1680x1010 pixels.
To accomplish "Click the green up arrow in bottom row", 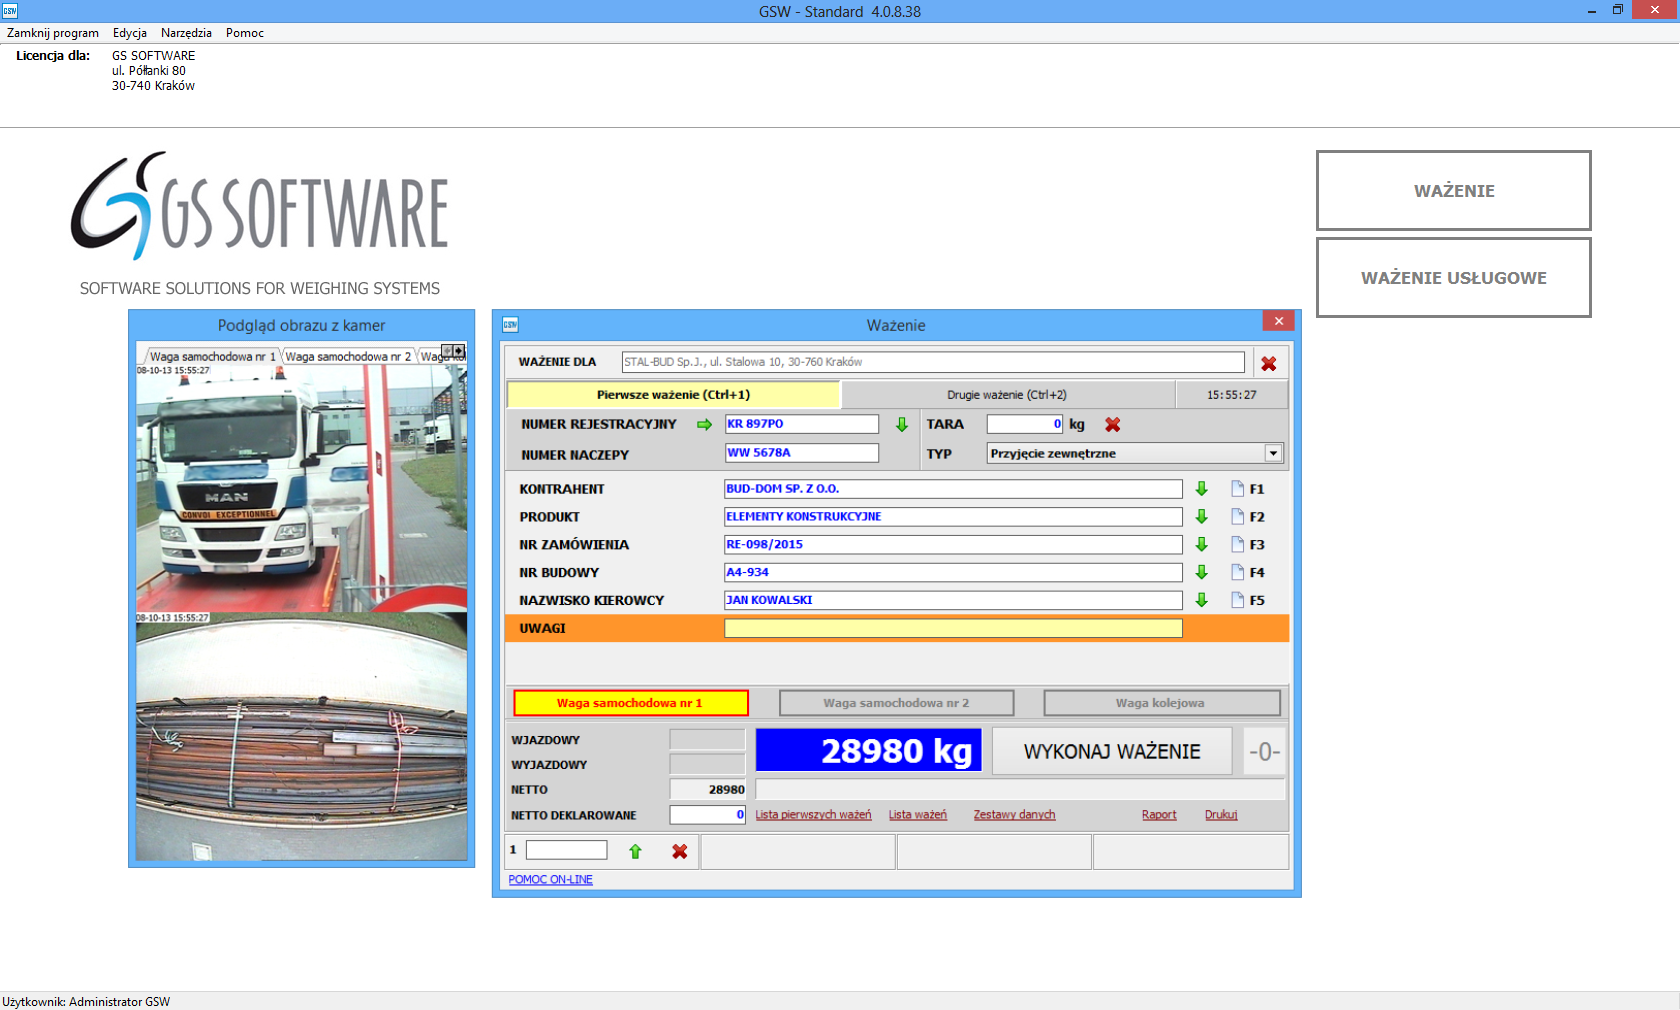I will (x=635, y=852).
